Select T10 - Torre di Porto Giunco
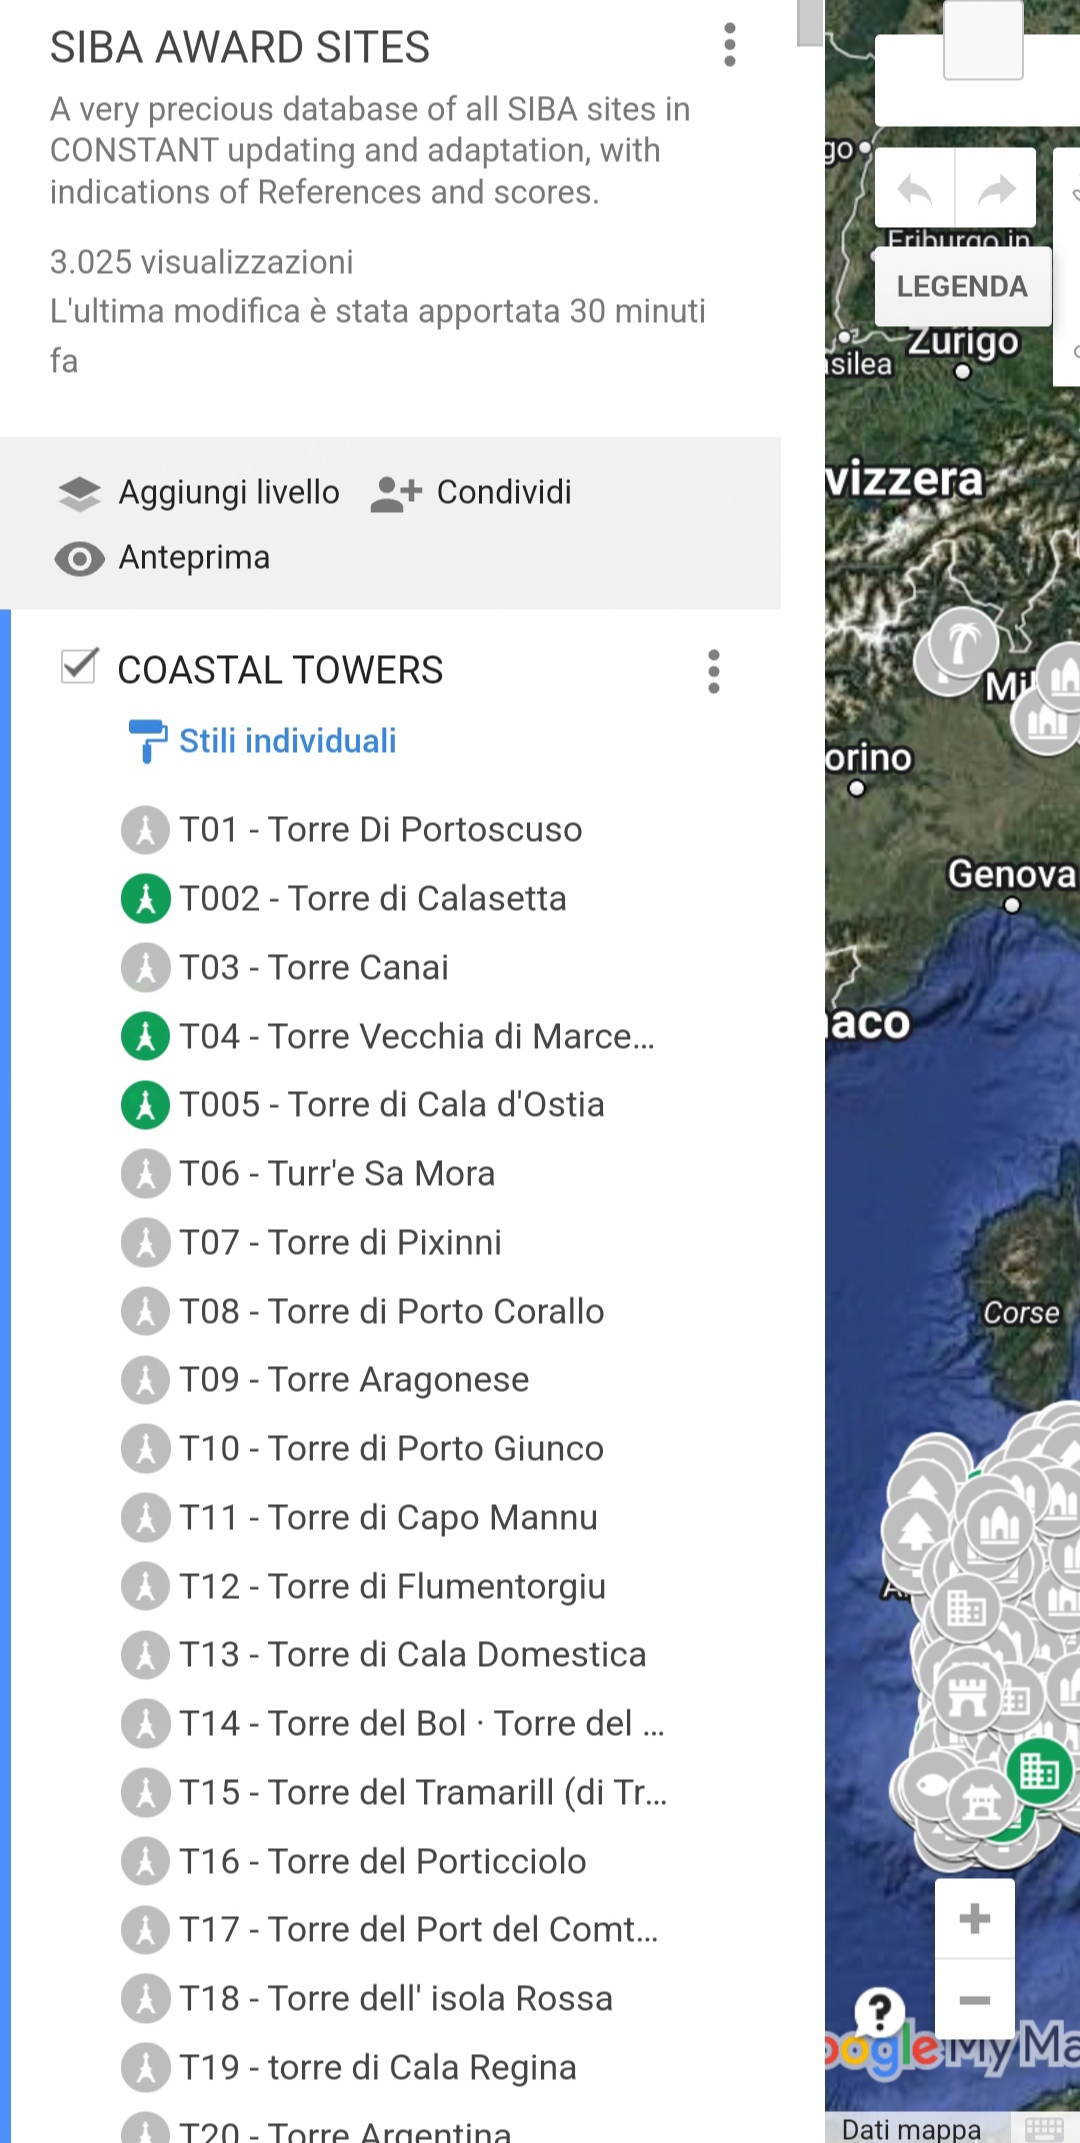Image resolution: width=1080 pixels, height=2143 pixels. tap(390, 1449)
